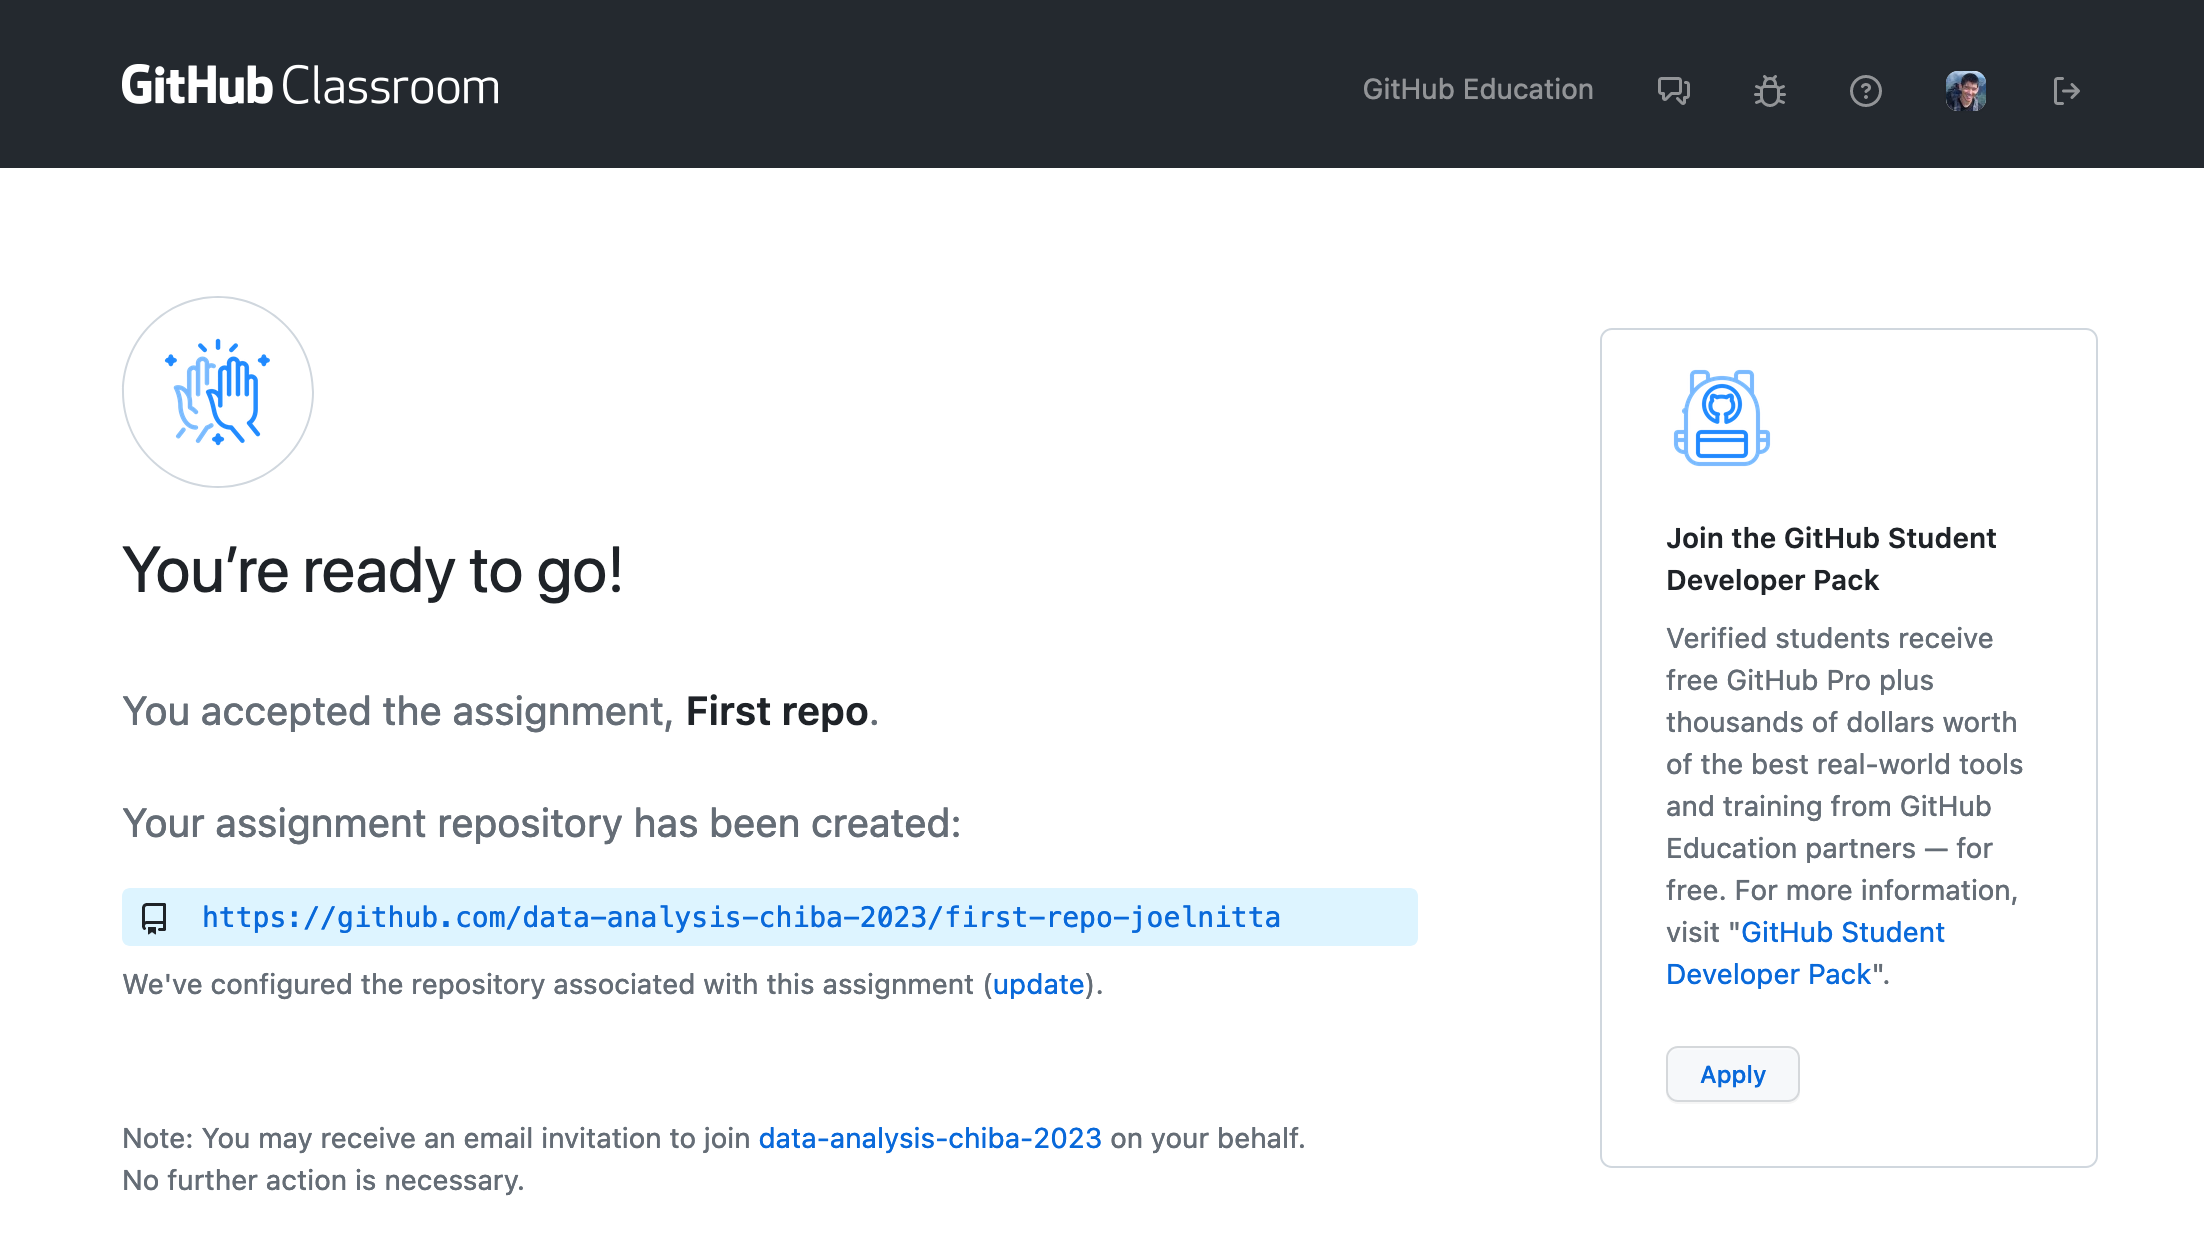
Task: Open GitHub Education from the top navigation
Action: point(1478,90)
